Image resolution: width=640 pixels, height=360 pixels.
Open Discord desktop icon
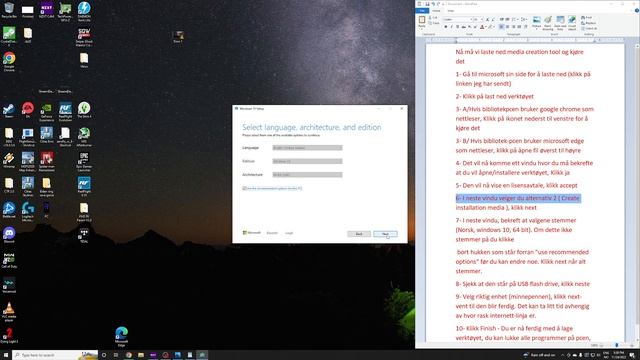pyautogui.click(x=9, y=235)
